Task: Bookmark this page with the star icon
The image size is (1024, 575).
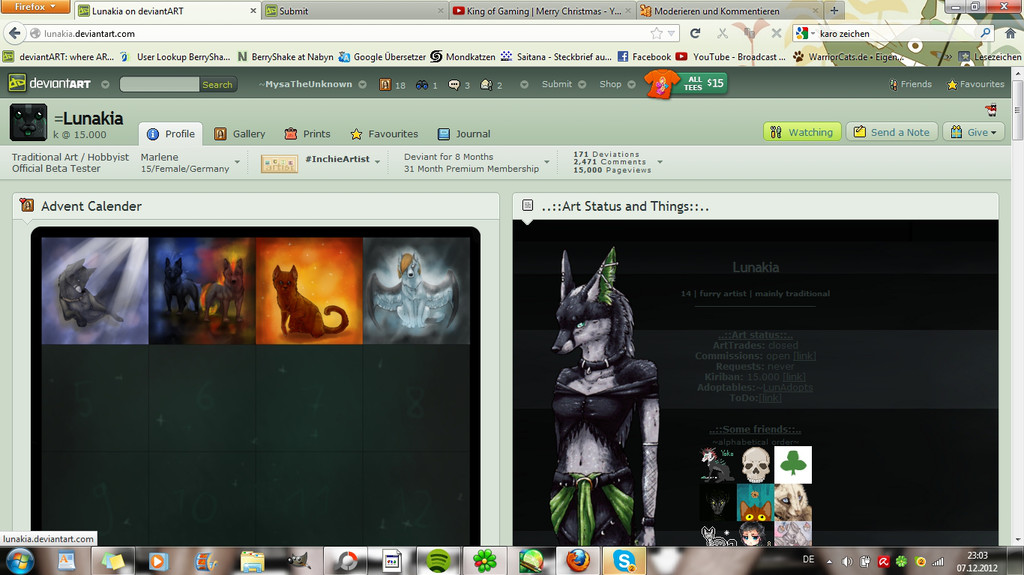Action: (656, 33)
